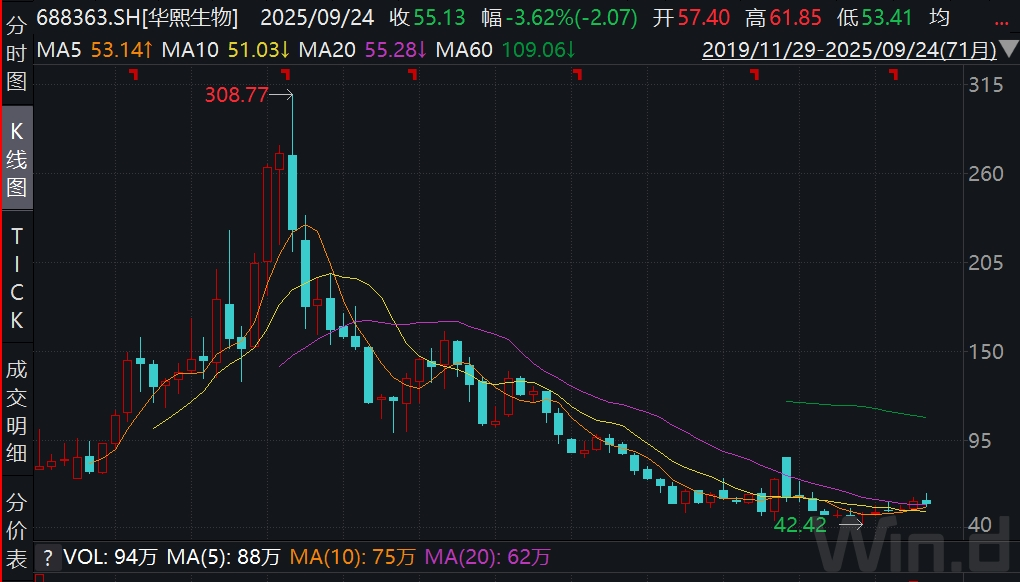Viewport: 1020px width, 582px height.
Task: Click the MA5 53.14 indicator value
Action: (x=95, y=49)
